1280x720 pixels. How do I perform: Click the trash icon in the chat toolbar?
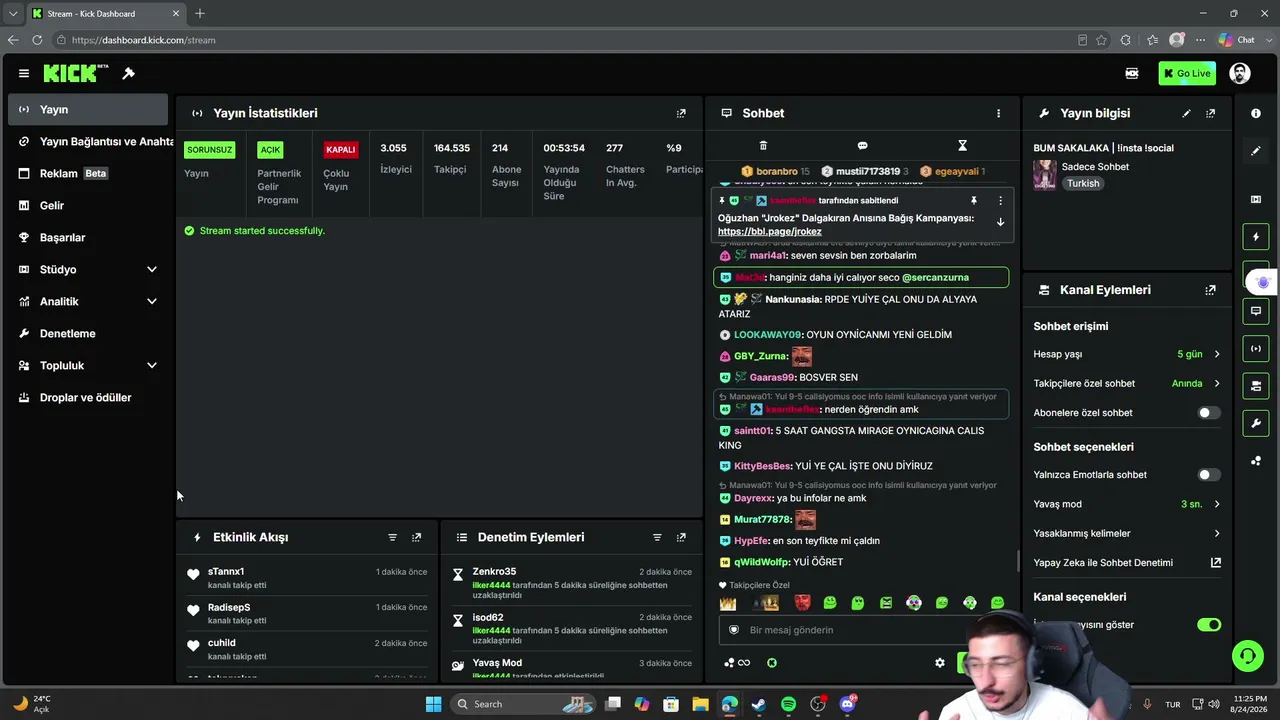click(763, 145)
